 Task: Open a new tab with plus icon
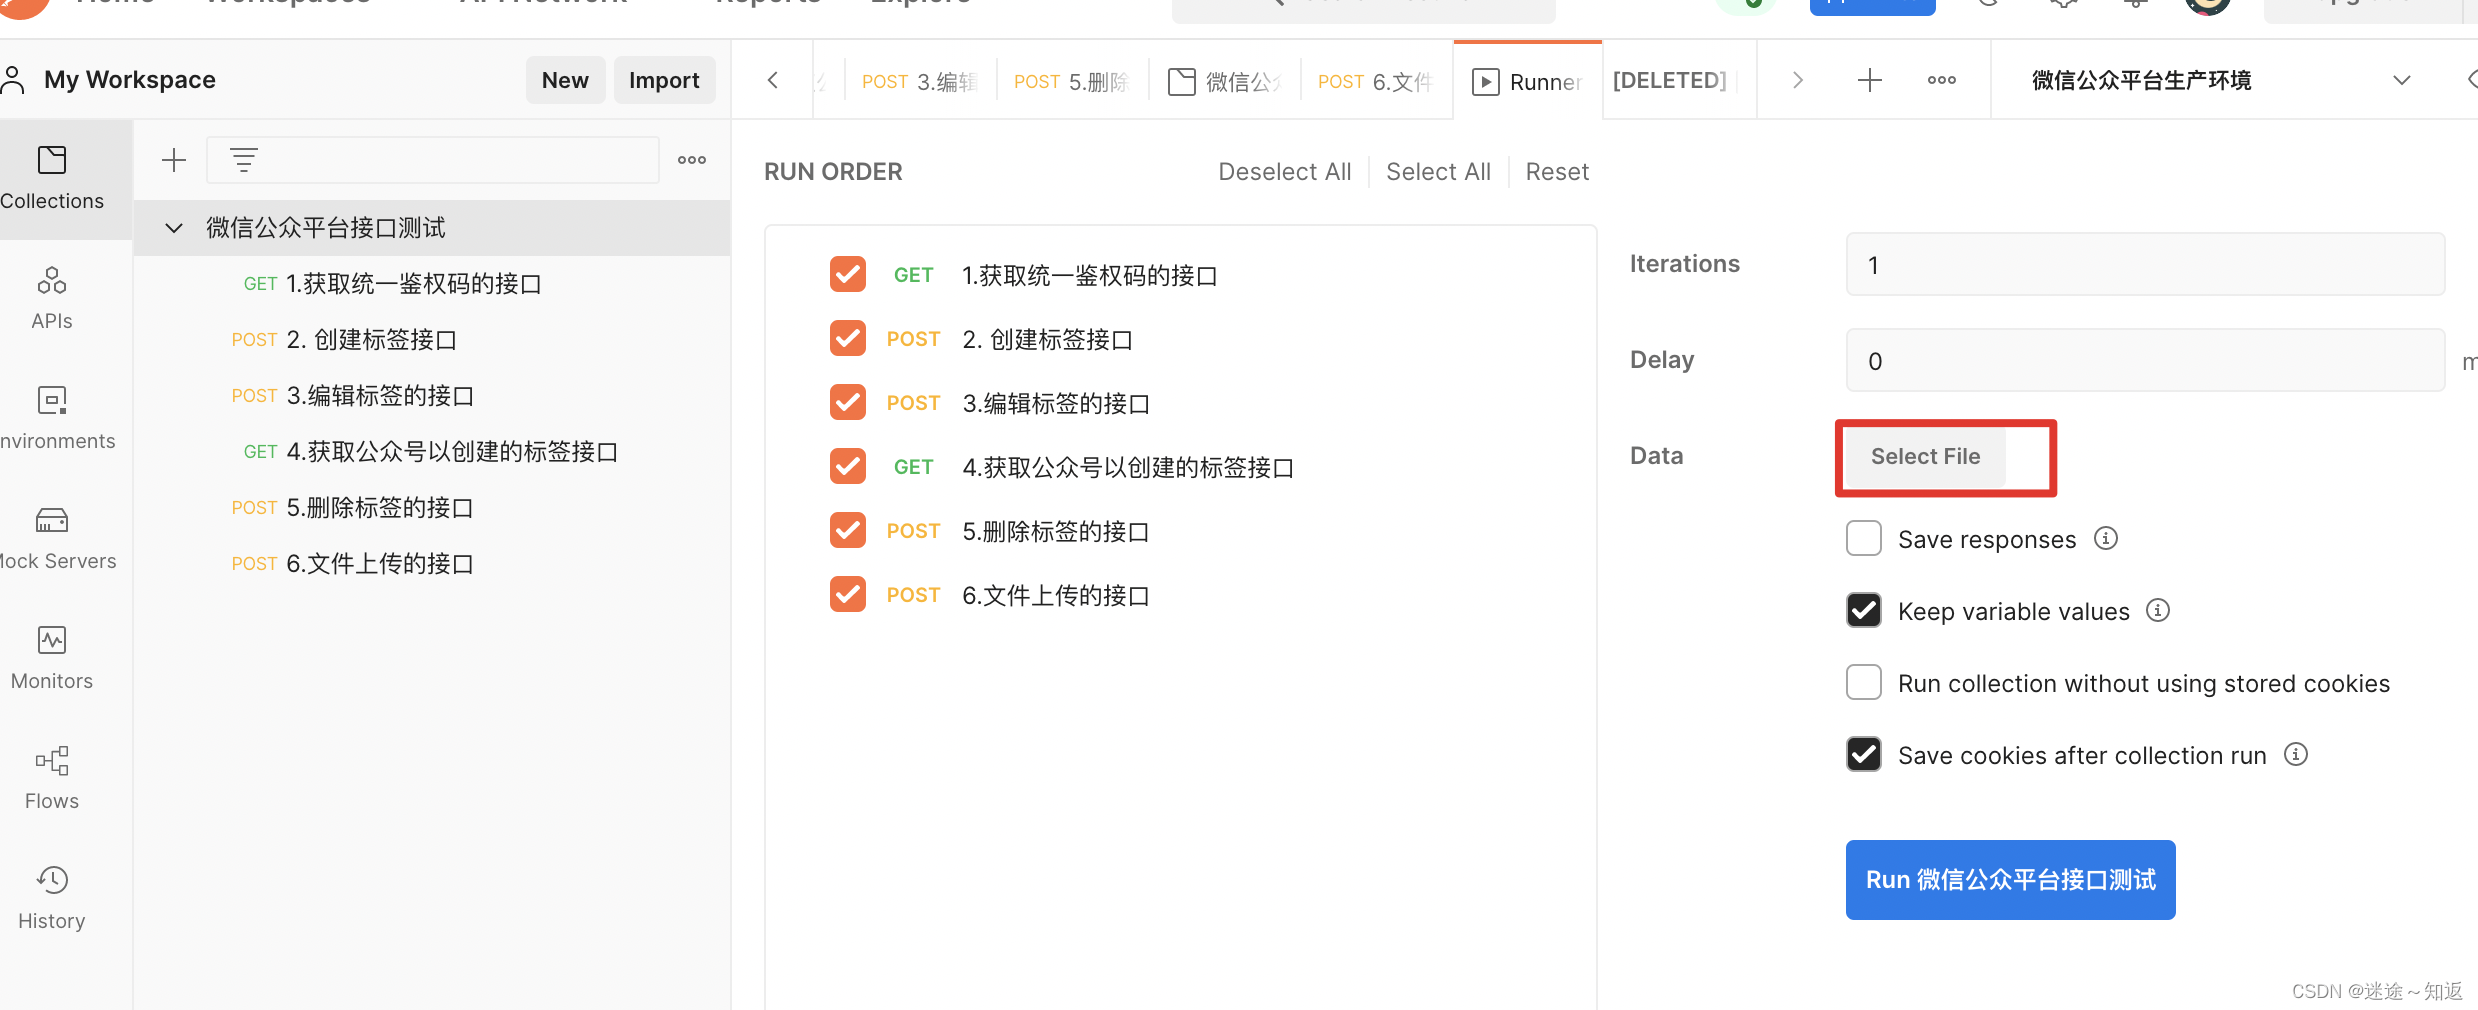(1869, 80)
